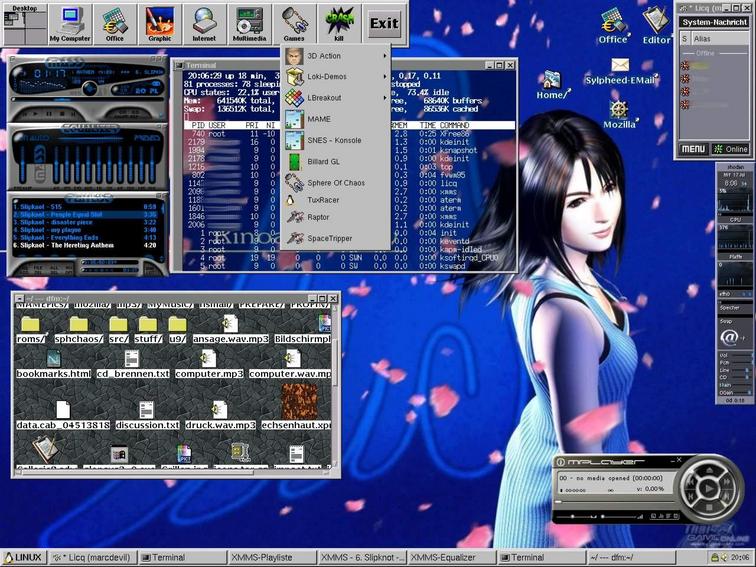
Task: Launch TuxRacer from the Games menu
Action: (336, 200)
